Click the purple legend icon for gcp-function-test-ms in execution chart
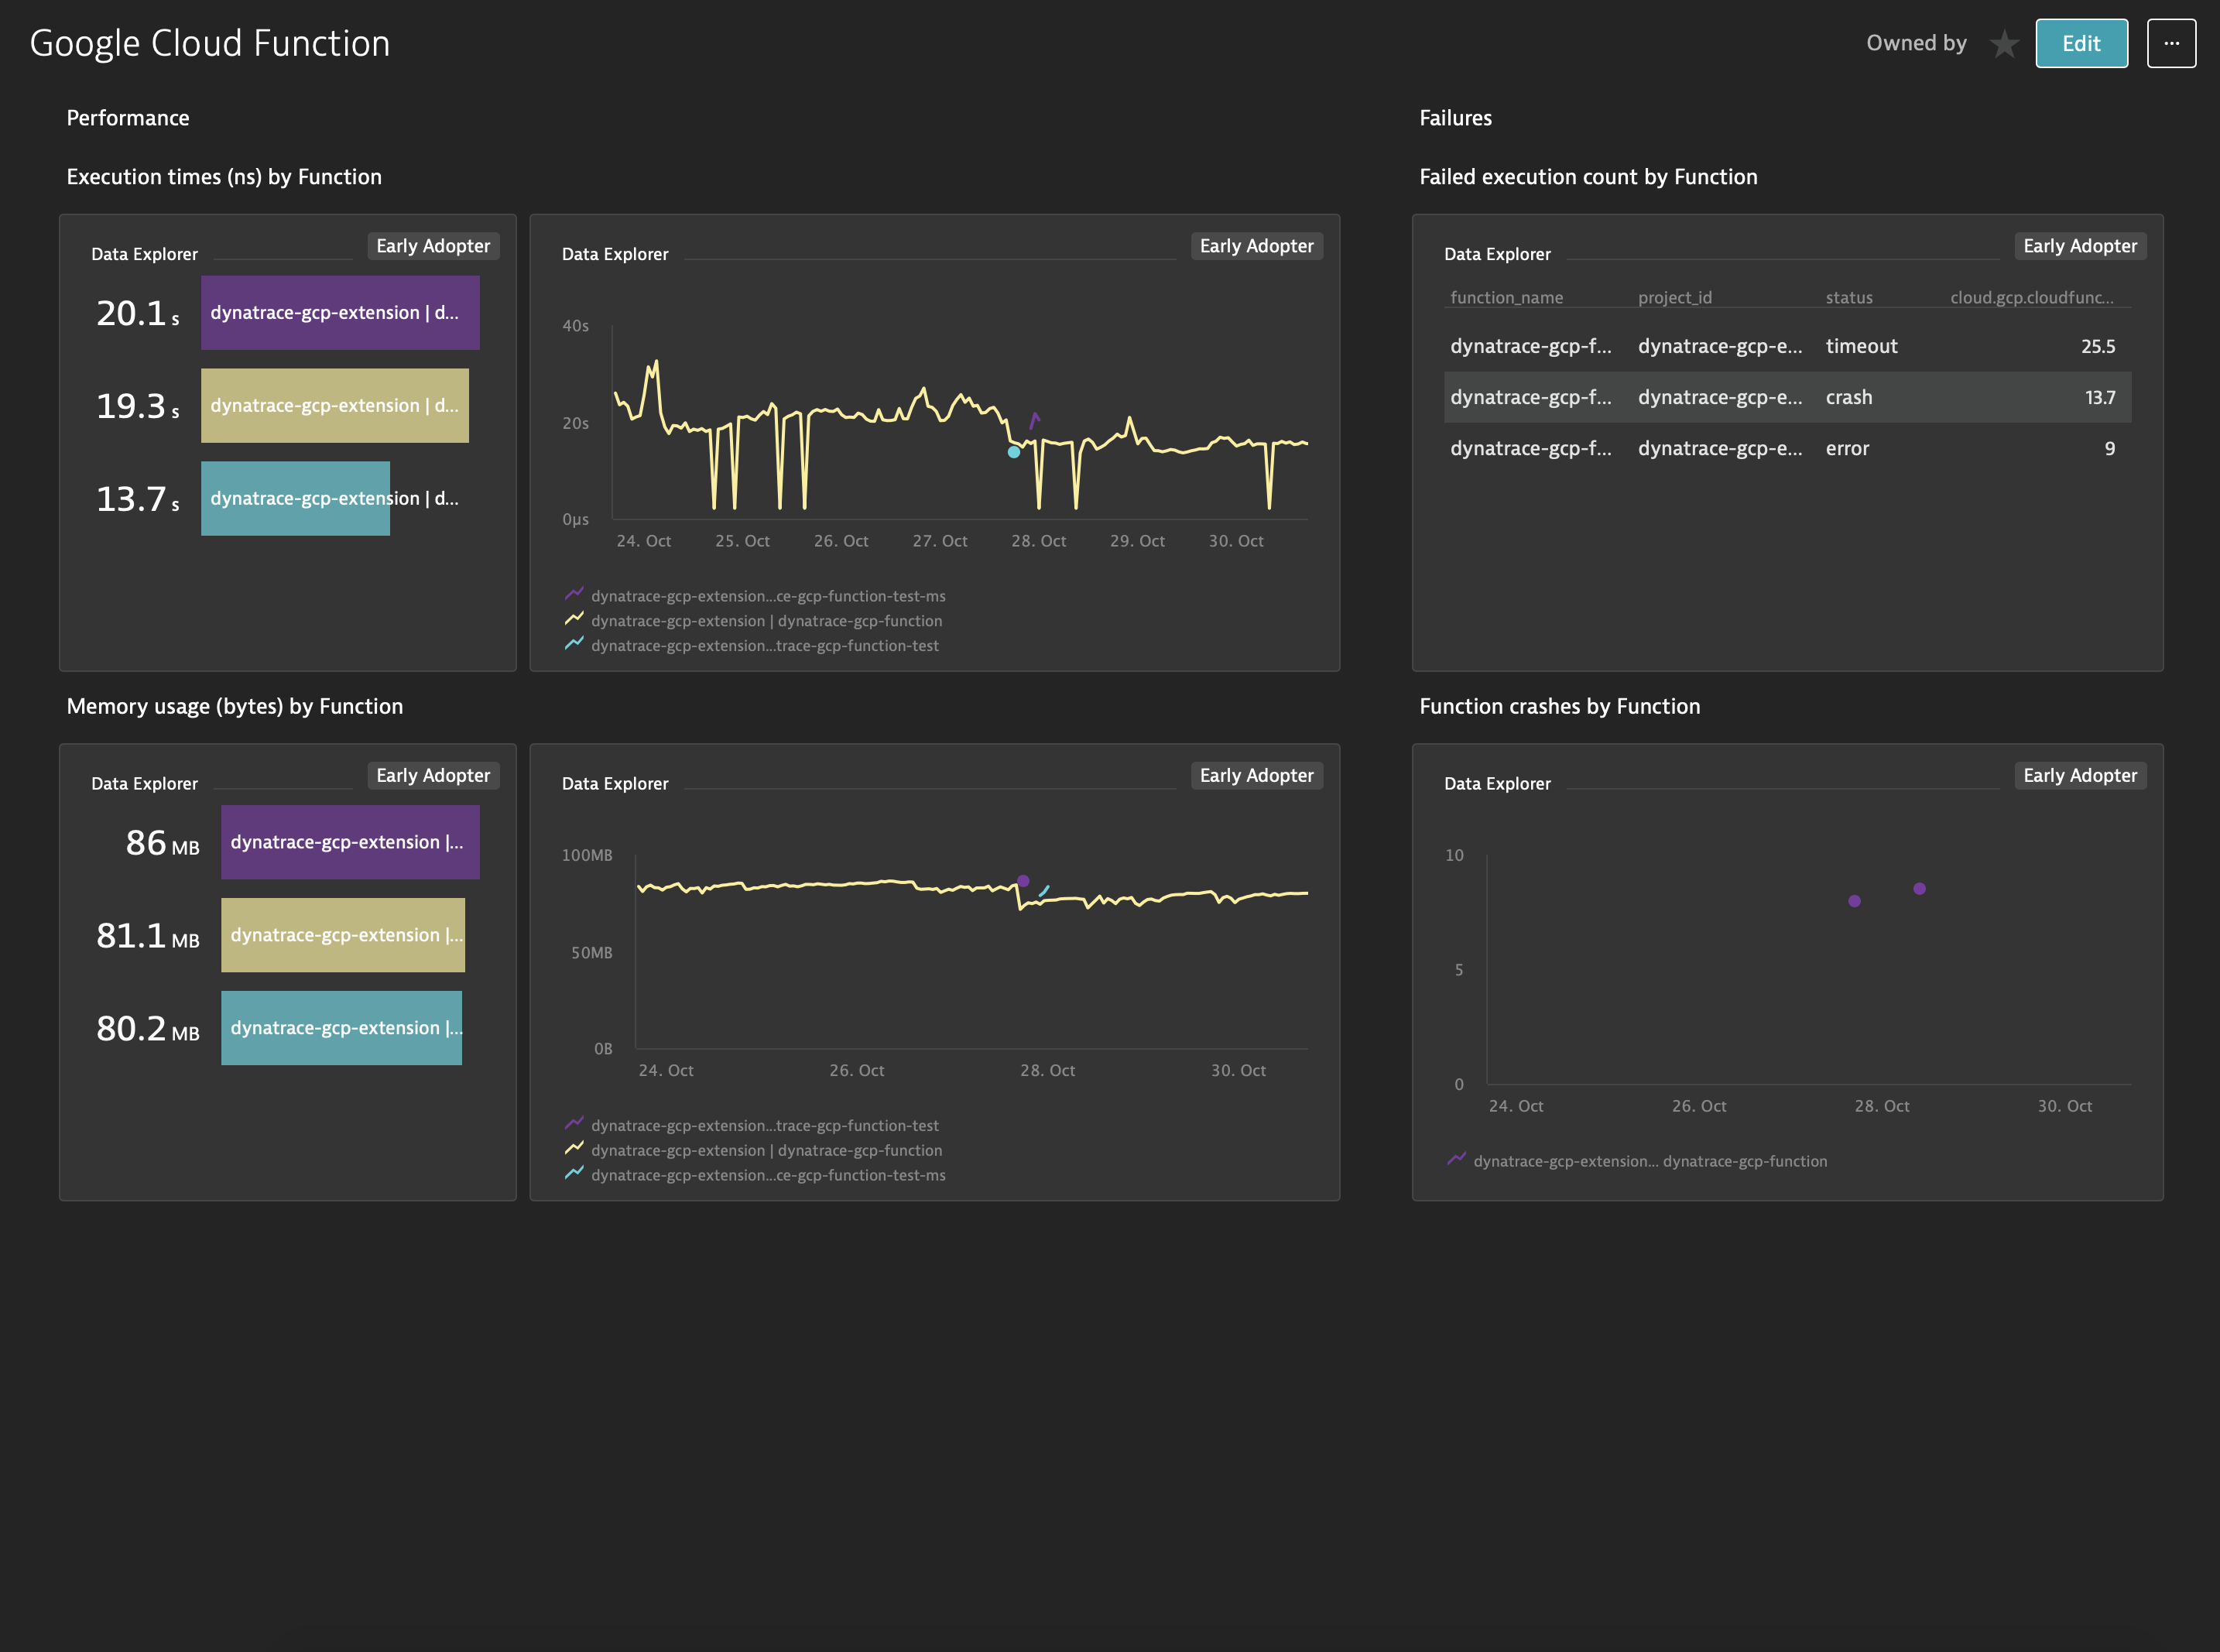Viewport: 2220px width, 1652px height. click(574, 595)
